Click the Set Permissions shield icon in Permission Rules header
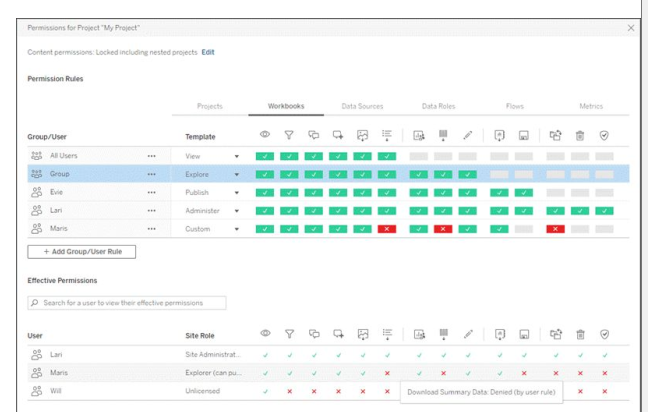 604,136
